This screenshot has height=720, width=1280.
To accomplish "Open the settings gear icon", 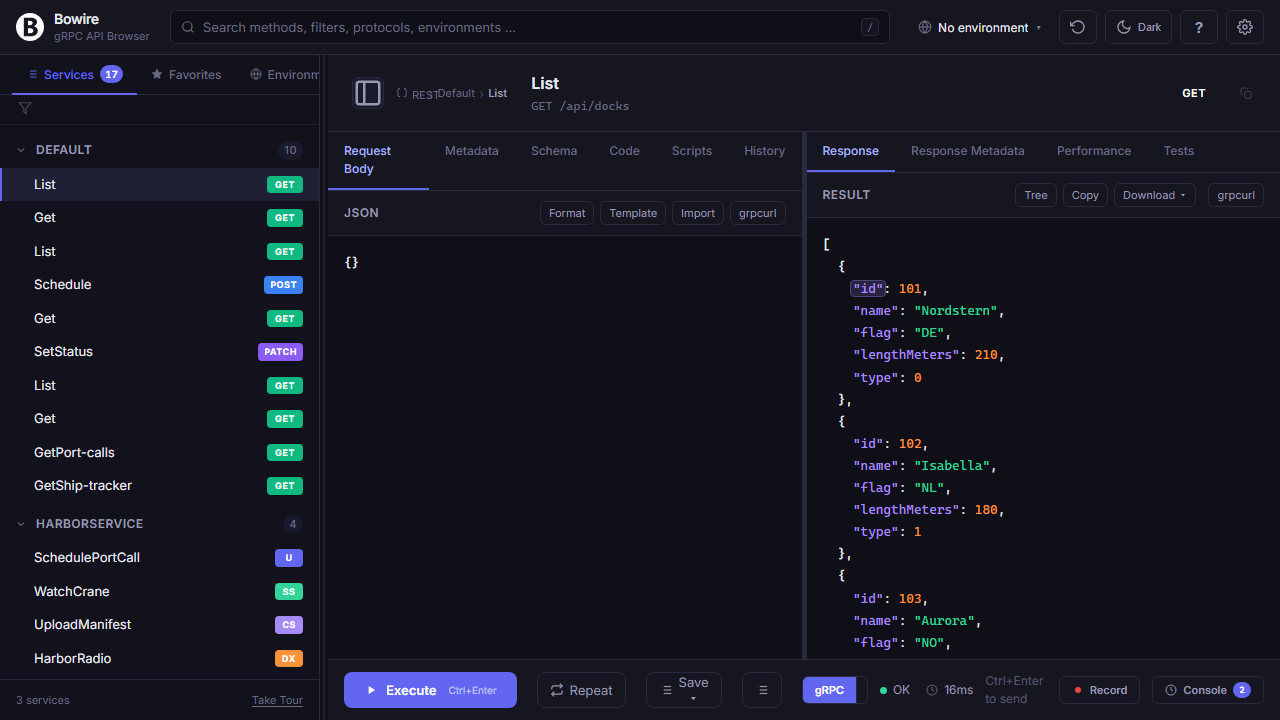I will [1245, 27].
